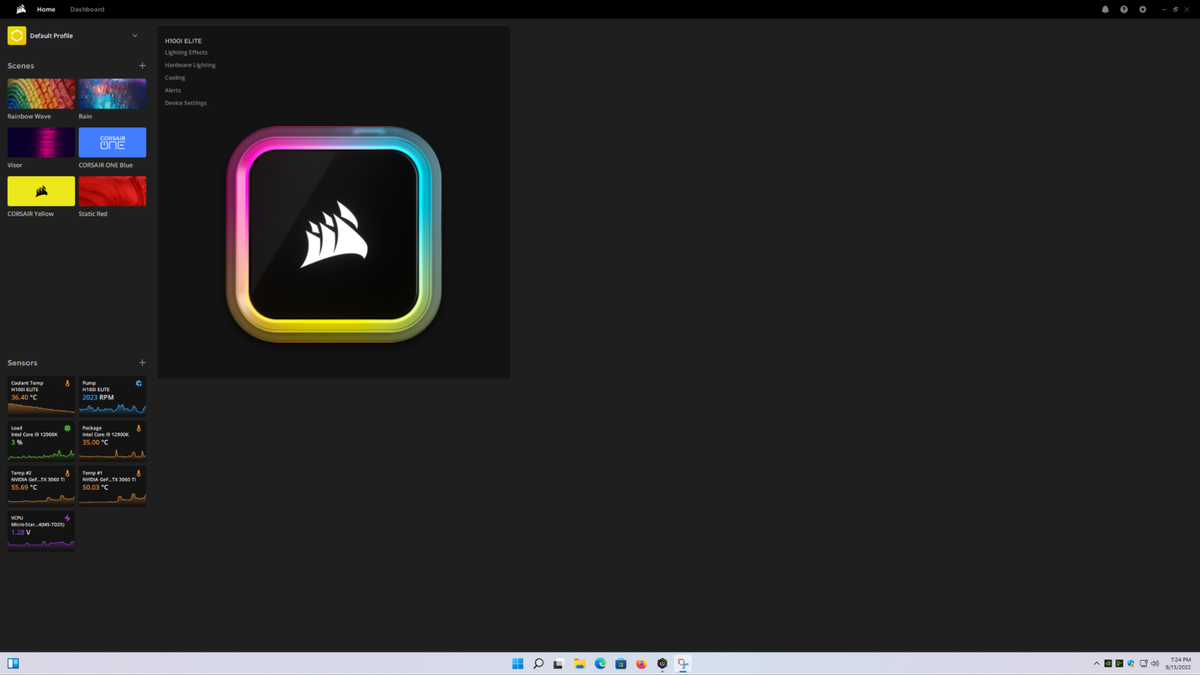
Task: Open the Windows Start menu
Action: click(518, 664)
